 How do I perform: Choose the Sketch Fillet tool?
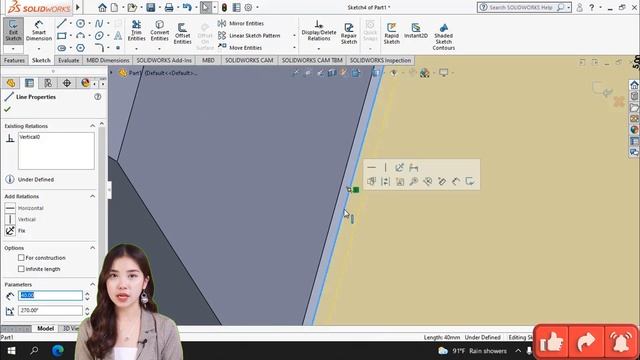click(99, 48)
